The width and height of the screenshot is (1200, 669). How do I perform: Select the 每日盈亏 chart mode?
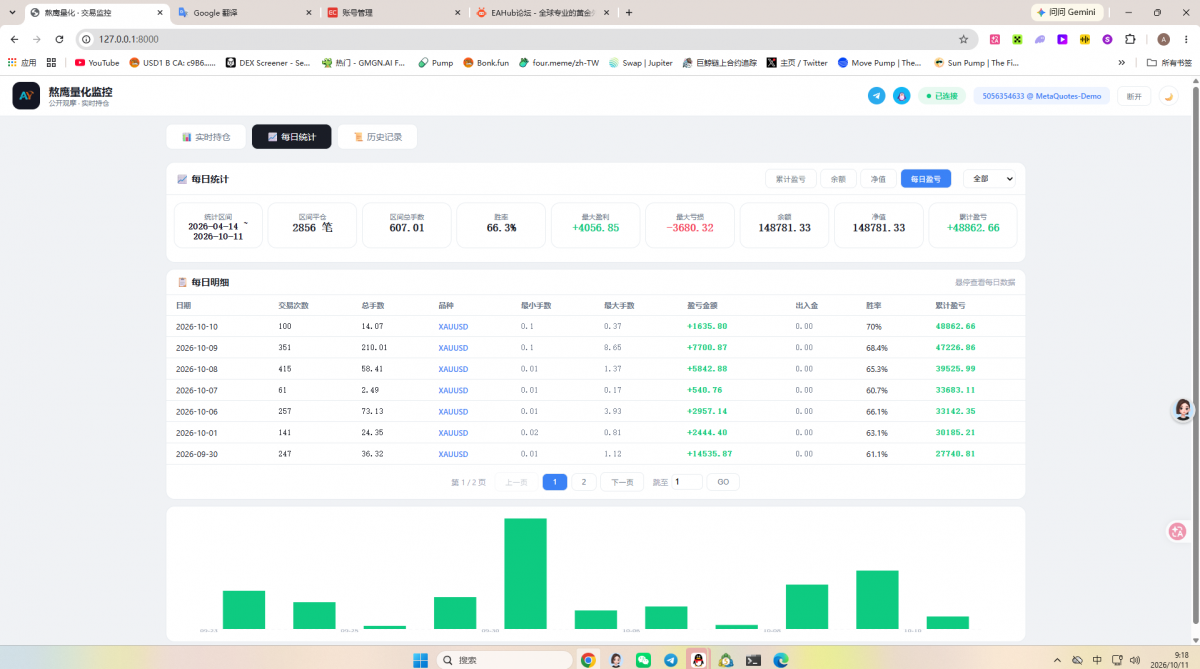[x=926, y=179]
